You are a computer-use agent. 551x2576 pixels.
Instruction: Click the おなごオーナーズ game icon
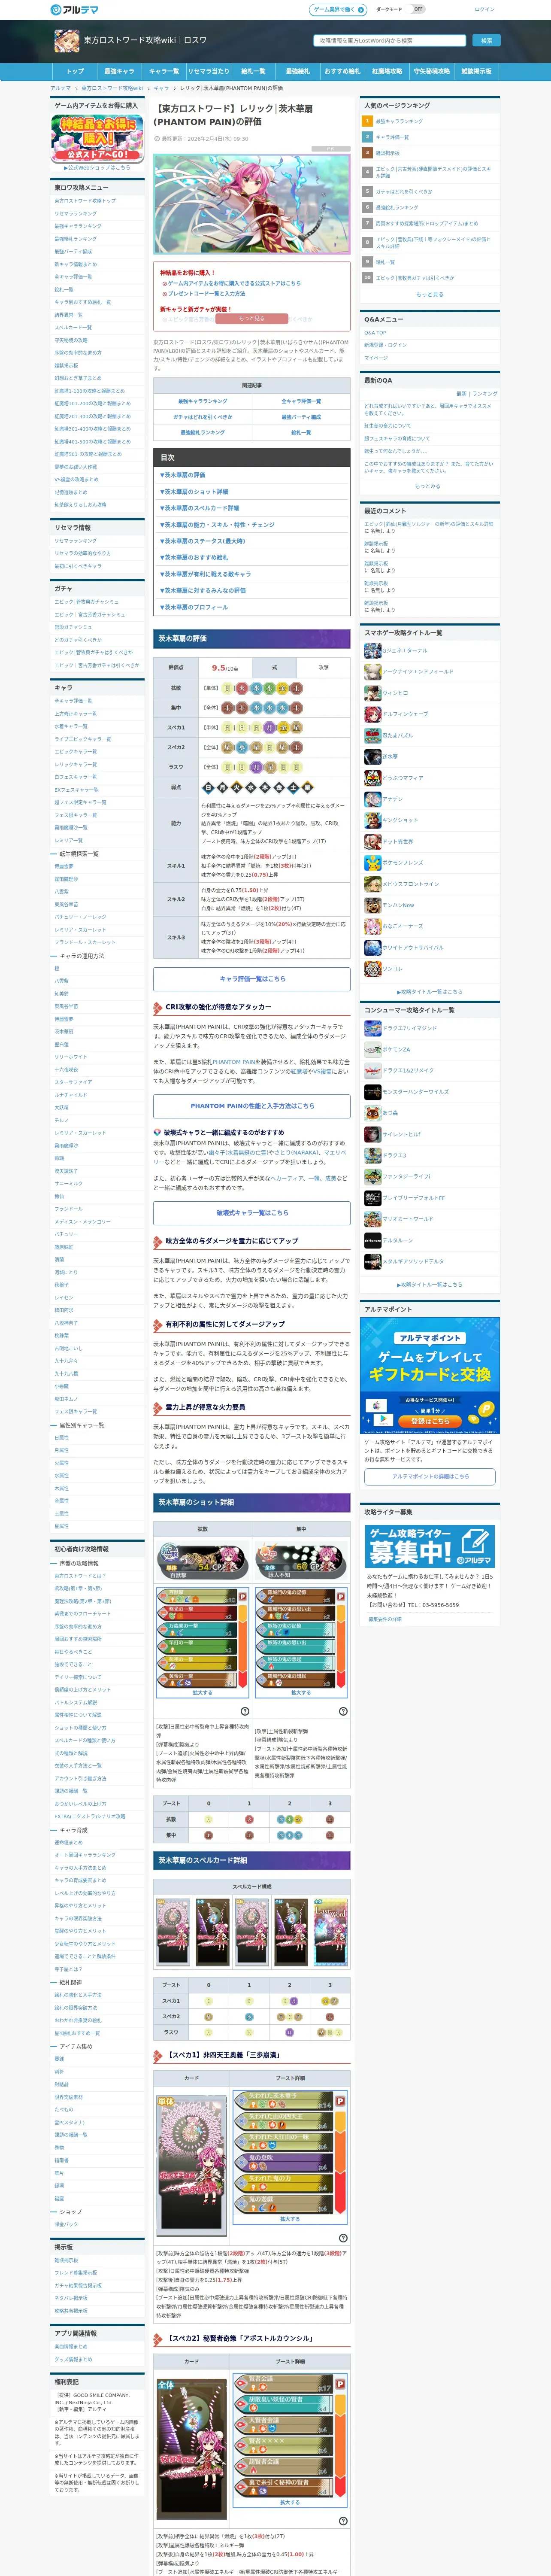[x=372, y=926]
